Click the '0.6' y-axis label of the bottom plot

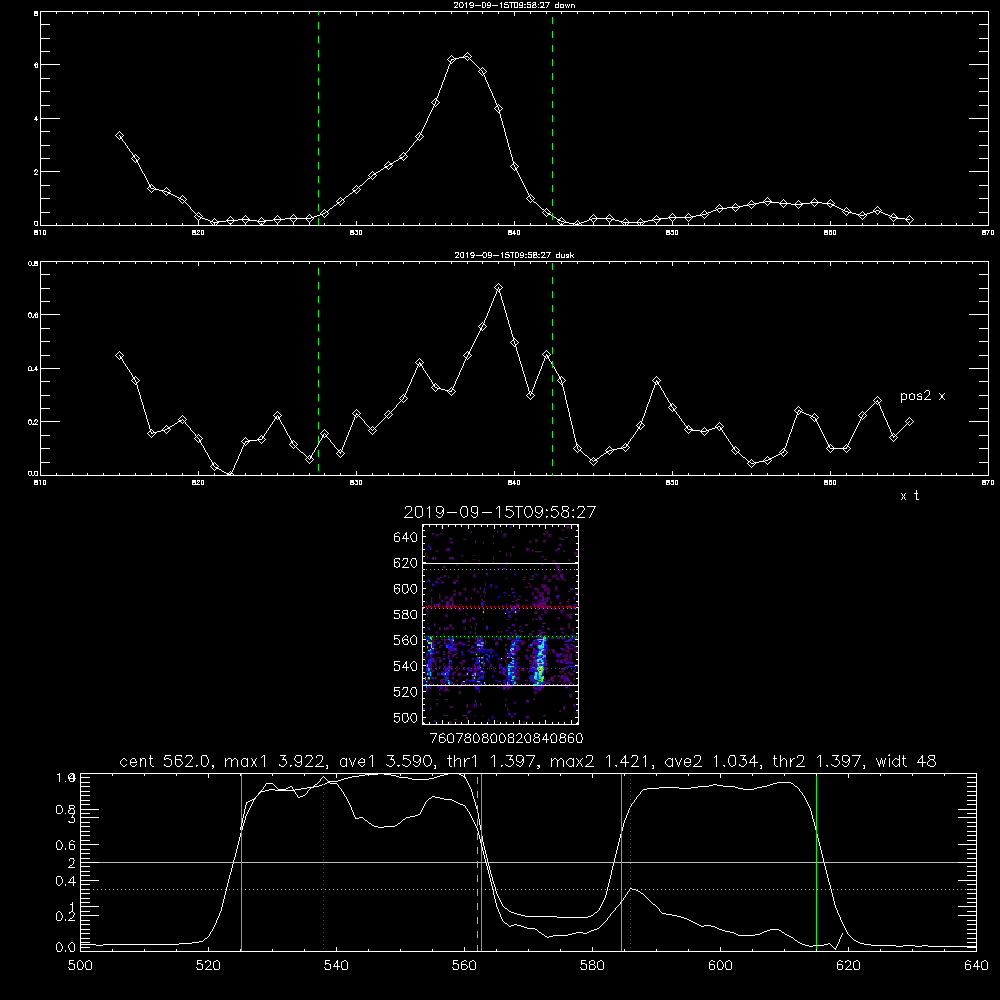(x=66, y=845)
